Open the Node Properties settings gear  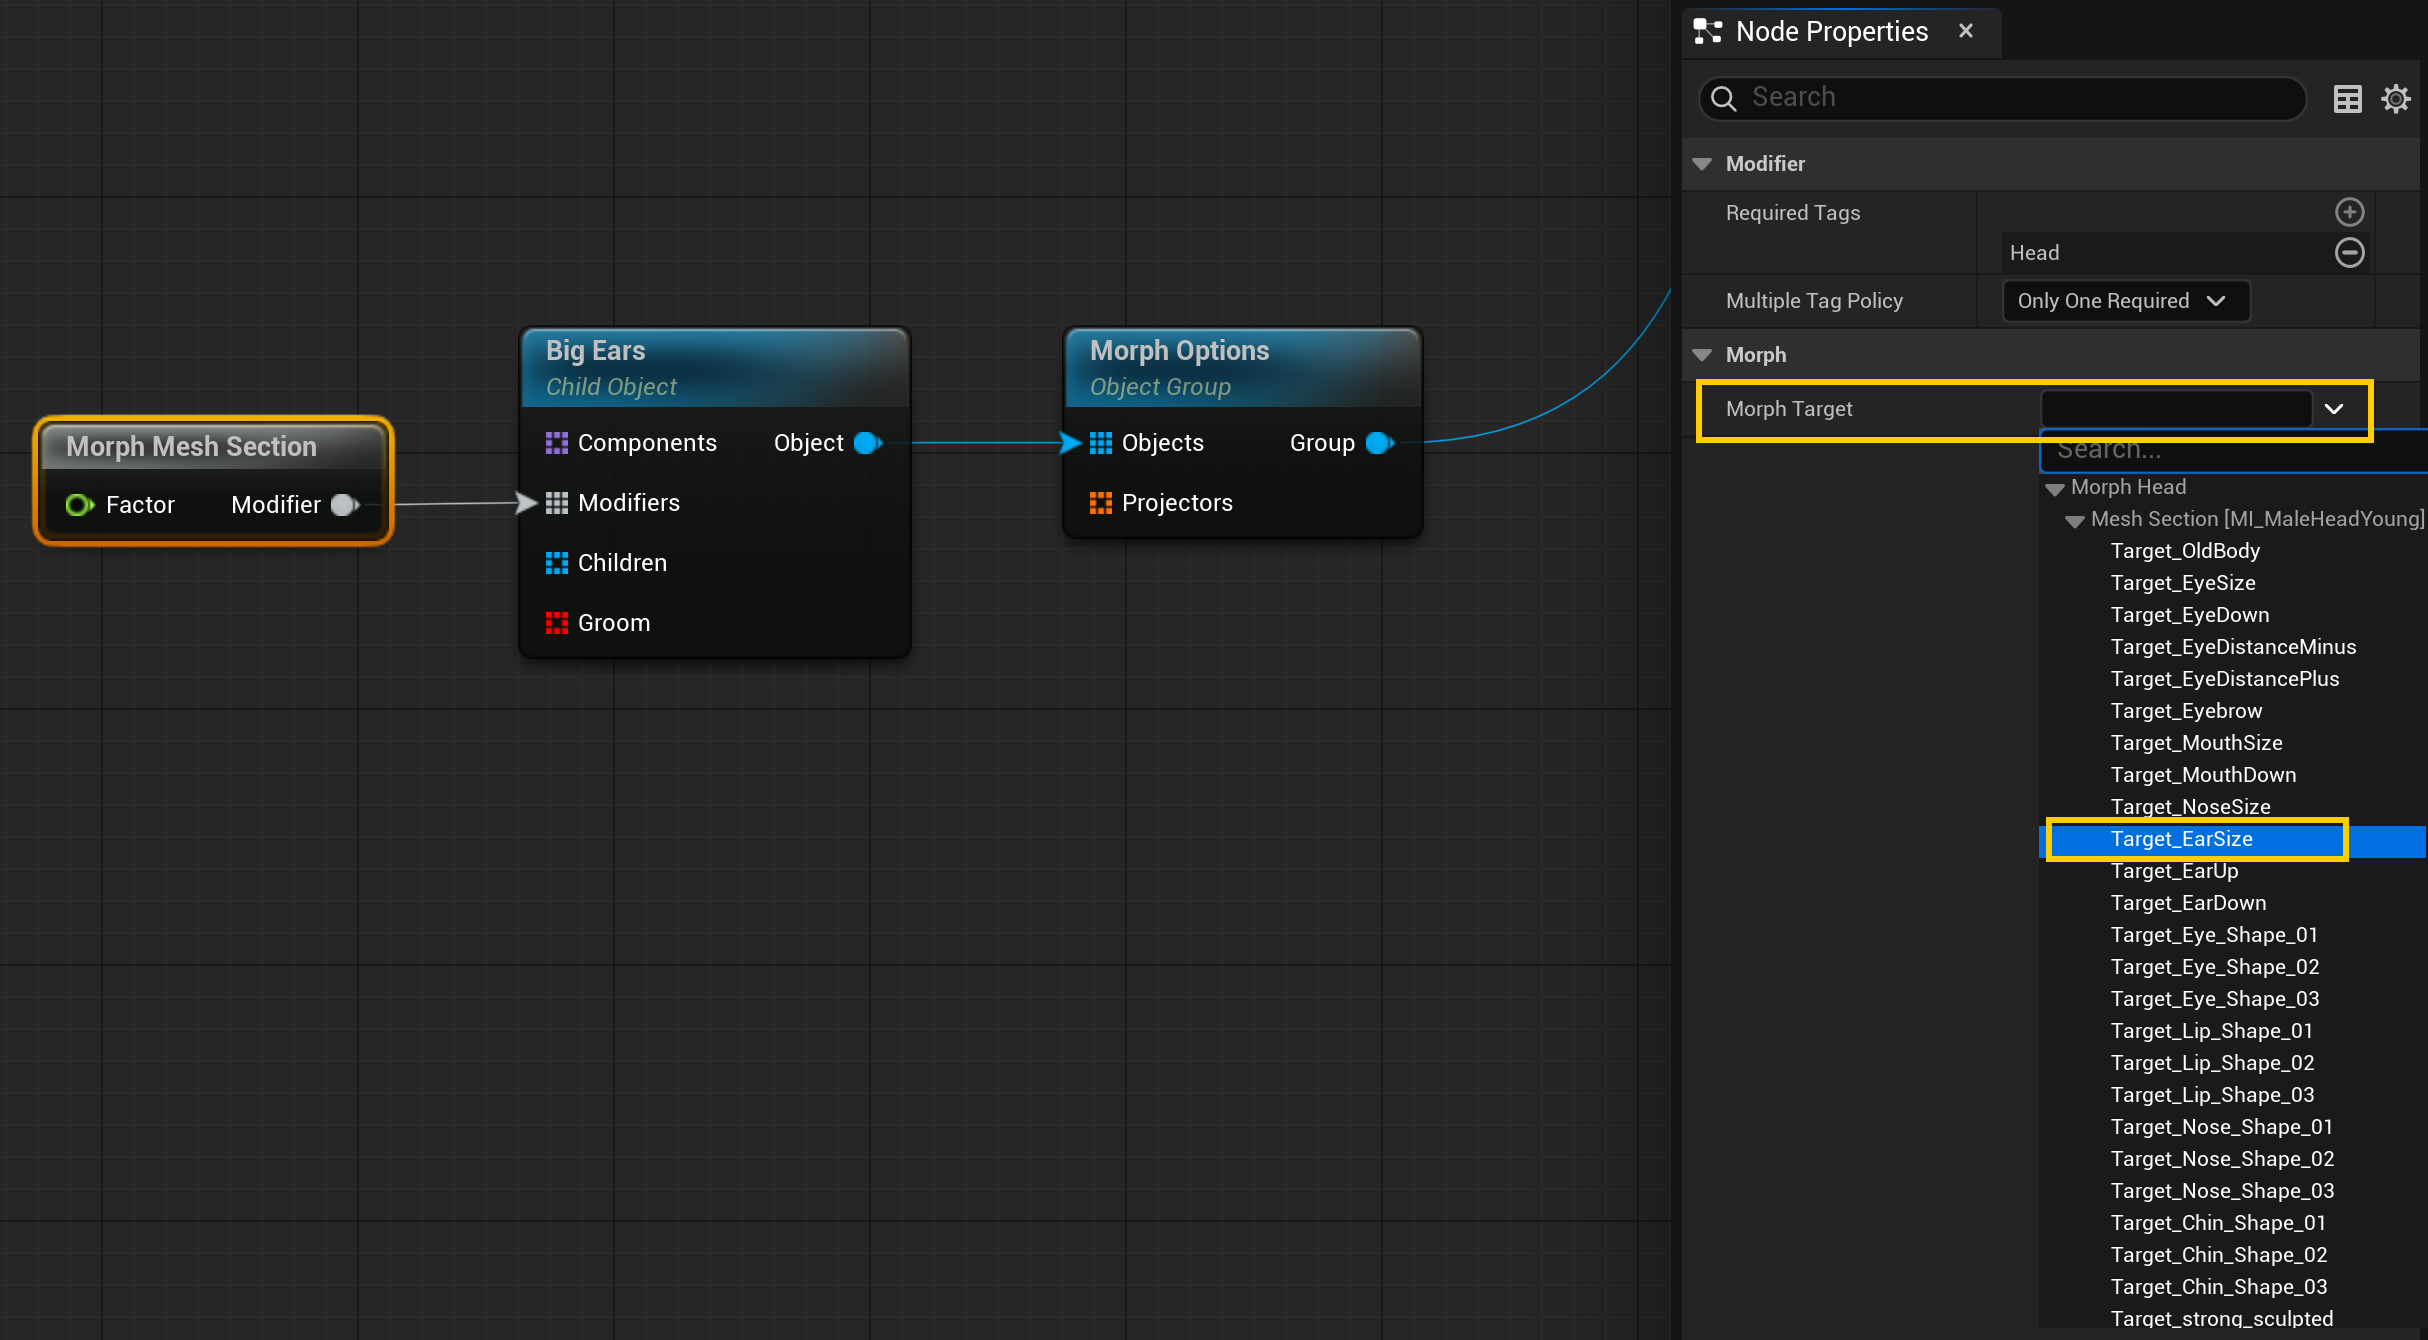2395,99
